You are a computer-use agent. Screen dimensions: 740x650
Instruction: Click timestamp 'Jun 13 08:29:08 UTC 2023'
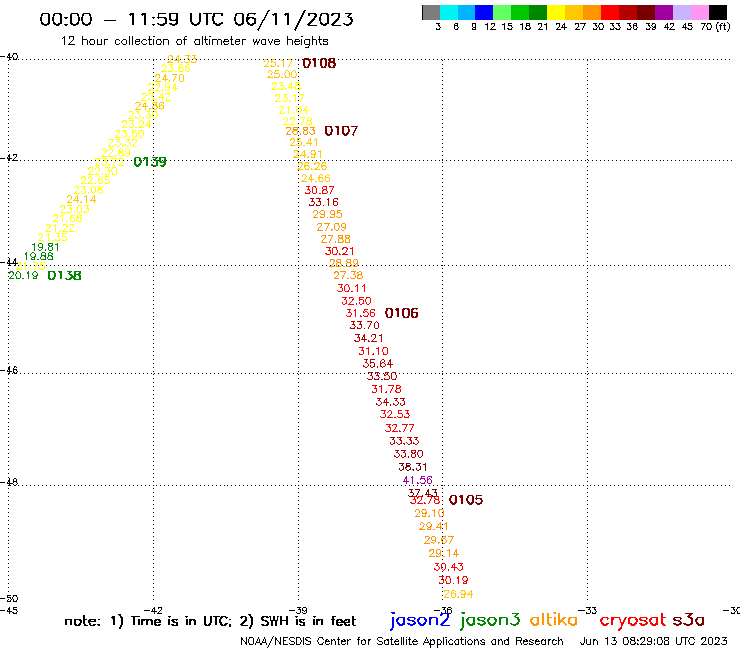pos(654,641)
